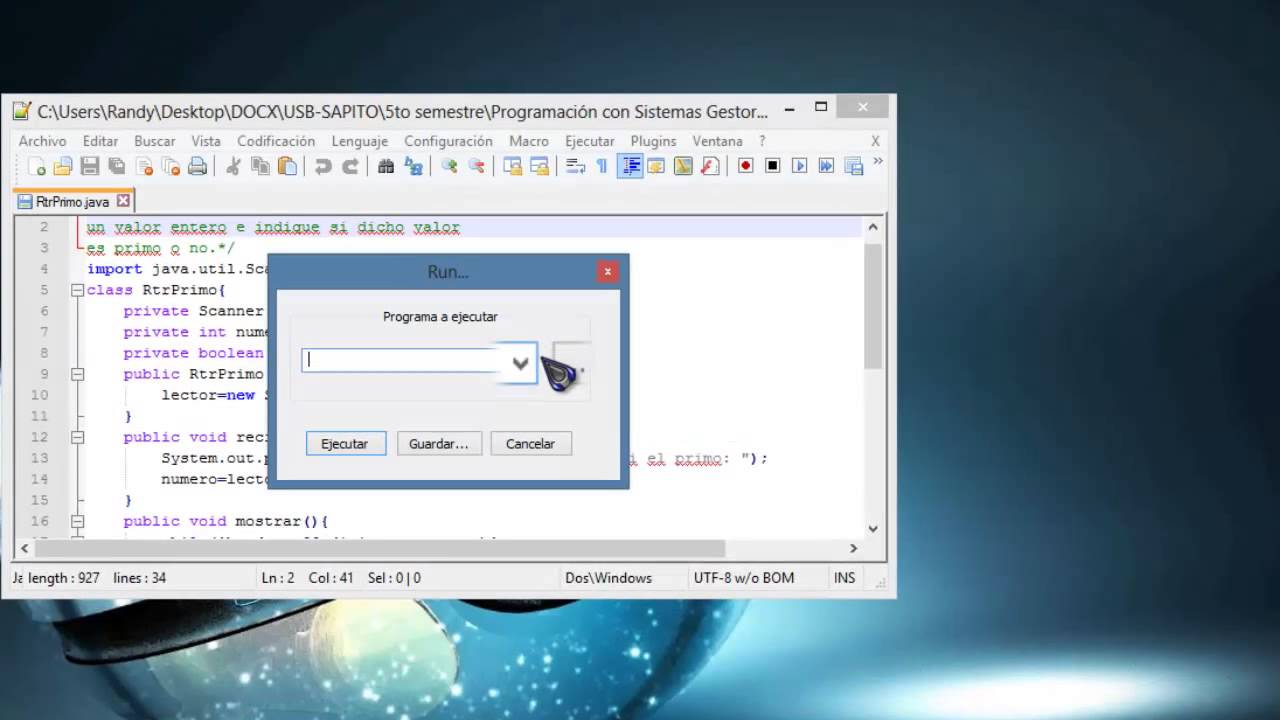Click the Save toolbar icon
Image resolution: width=1280 pixels, height=720 pixels.
tap(90, 166)
